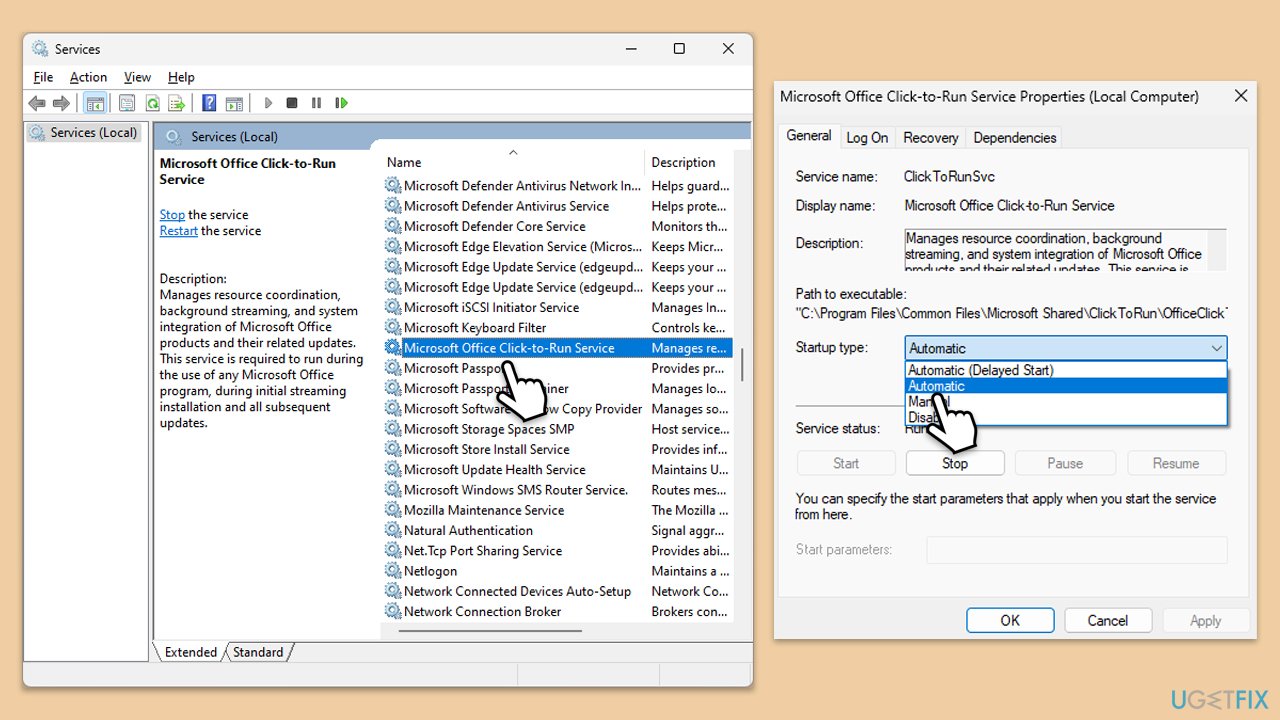Select Microsoft Store Install Service row

pyautogui.click(x=558, y=449)
